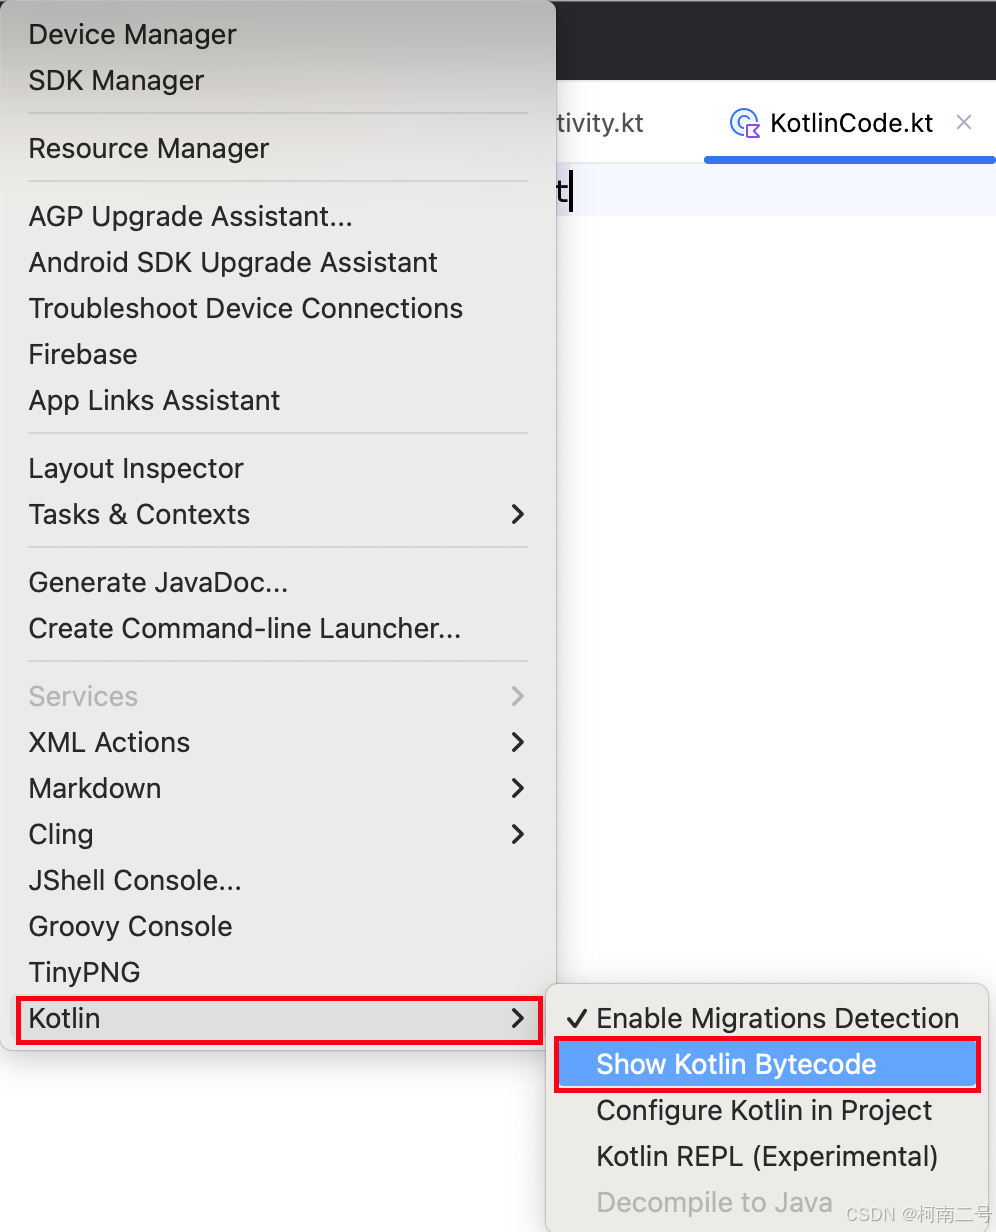The image size is (996, 1232).
Task: Switch to the KotlinCode.kt tab
Action: click(851, 122)
